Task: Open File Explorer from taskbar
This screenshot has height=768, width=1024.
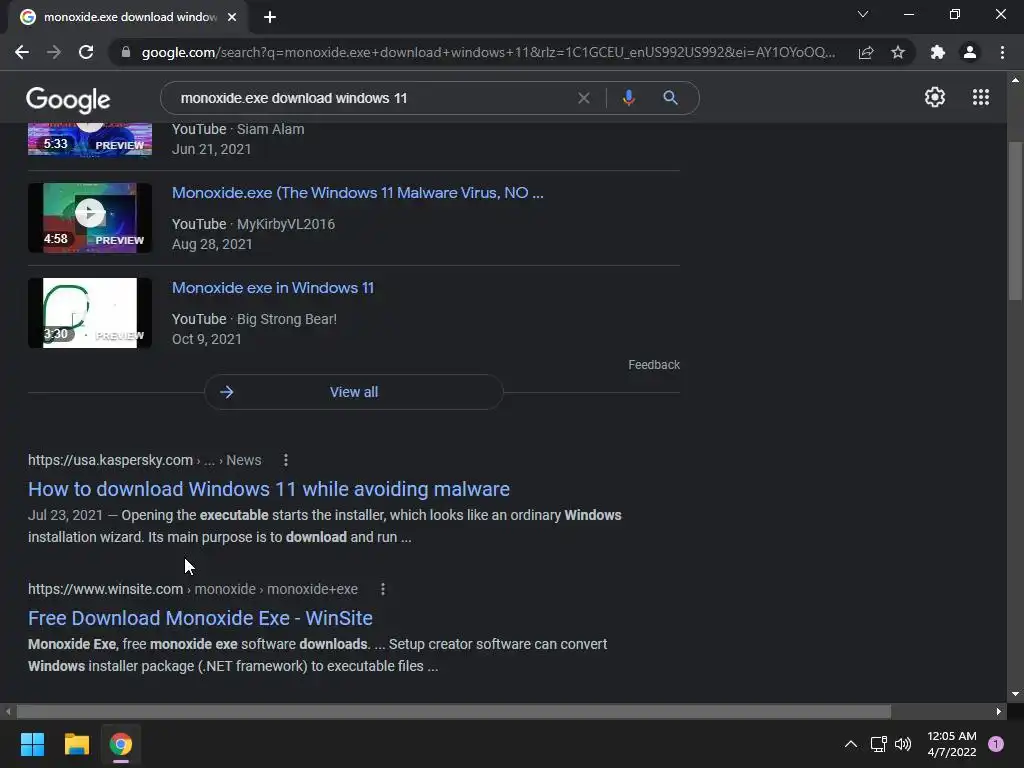Action: click(76, 744)
